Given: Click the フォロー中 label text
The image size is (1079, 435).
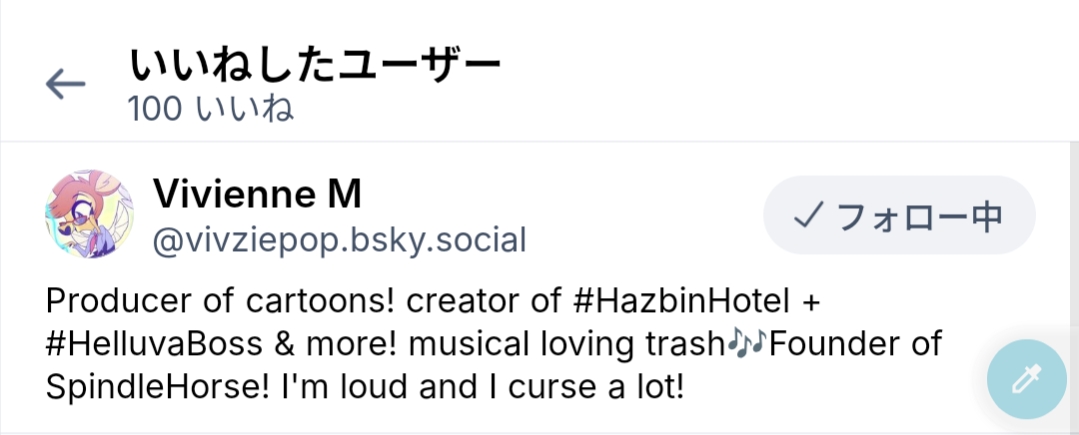Looking at the screenshot, I should click(x=919, y=215).
